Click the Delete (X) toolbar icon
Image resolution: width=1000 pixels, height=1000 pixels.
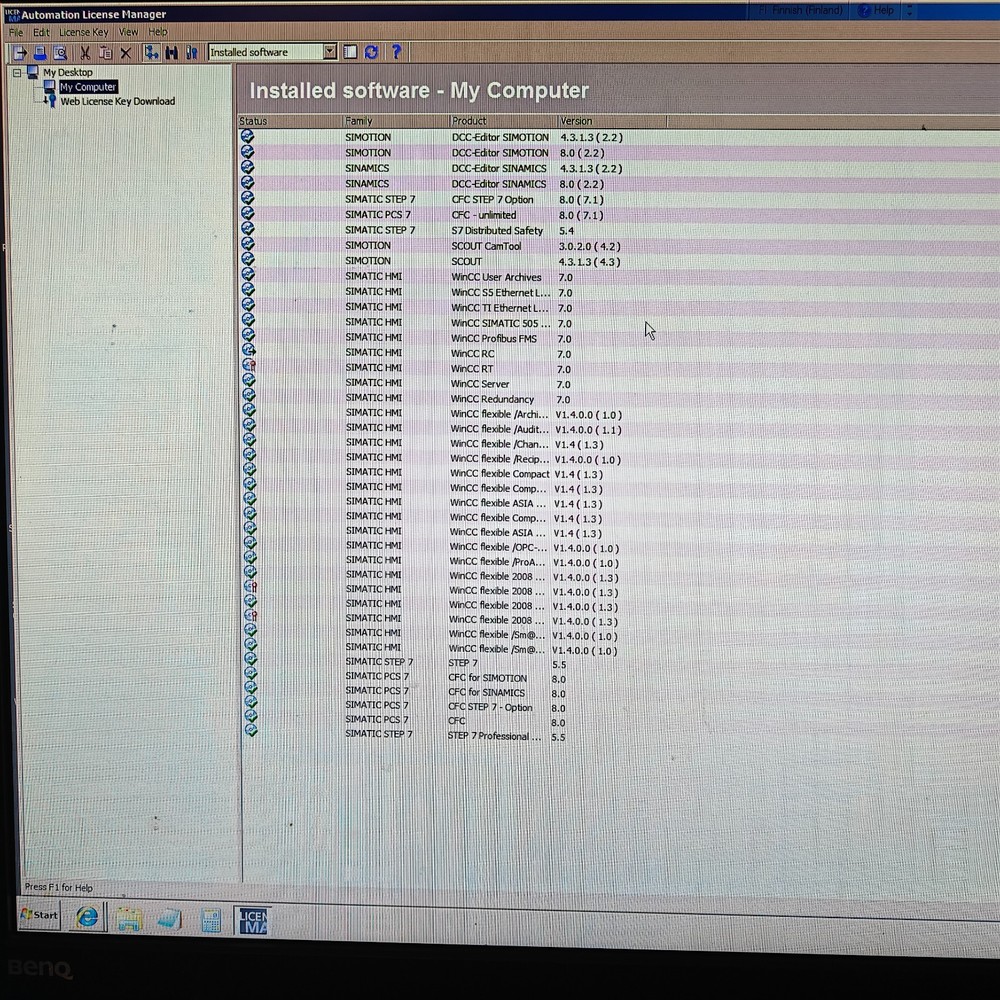124,52
